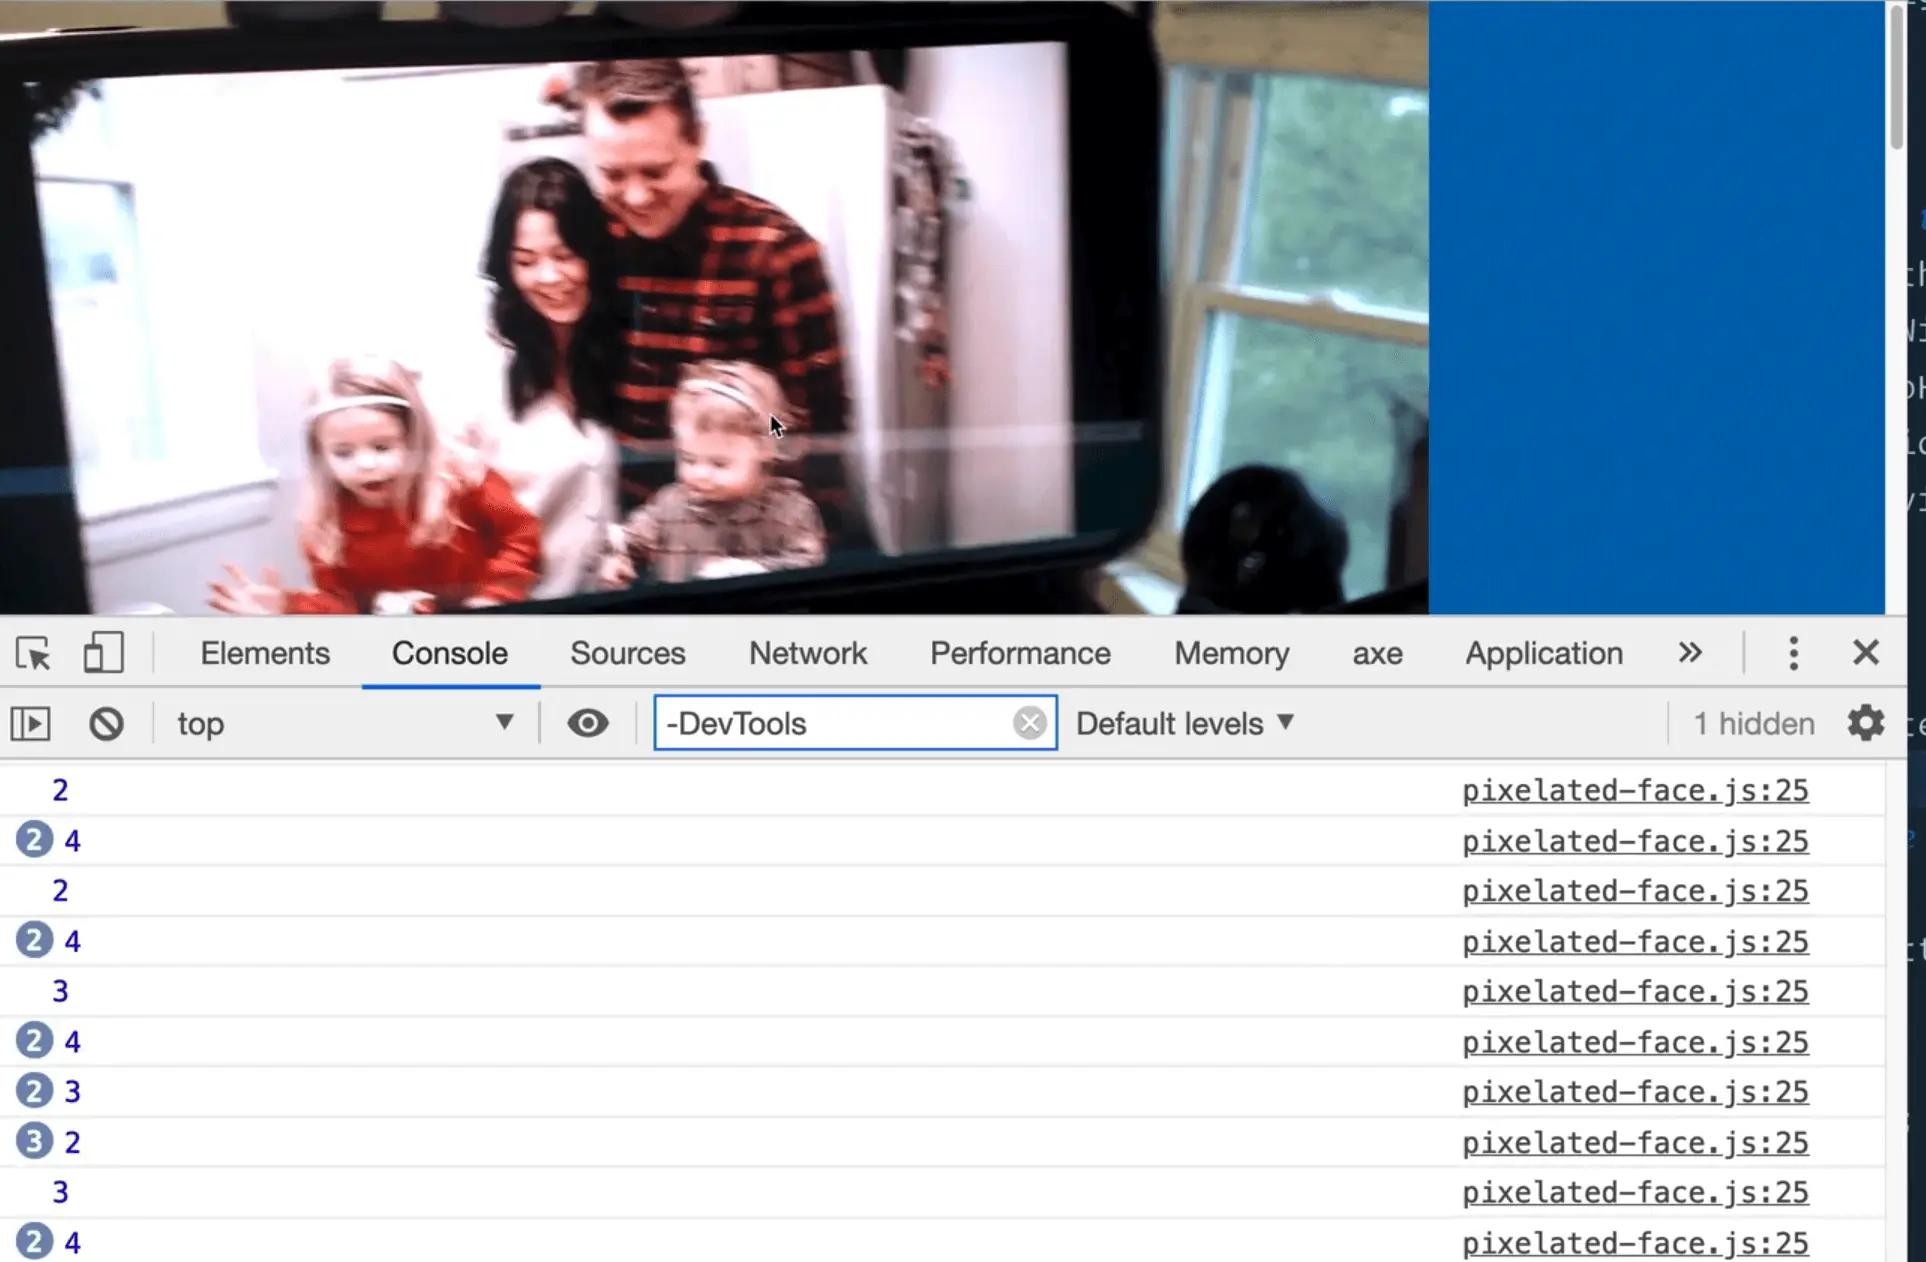Activate the inspect element picker icon
The image size is (1926, 1262).
[33, 654]
